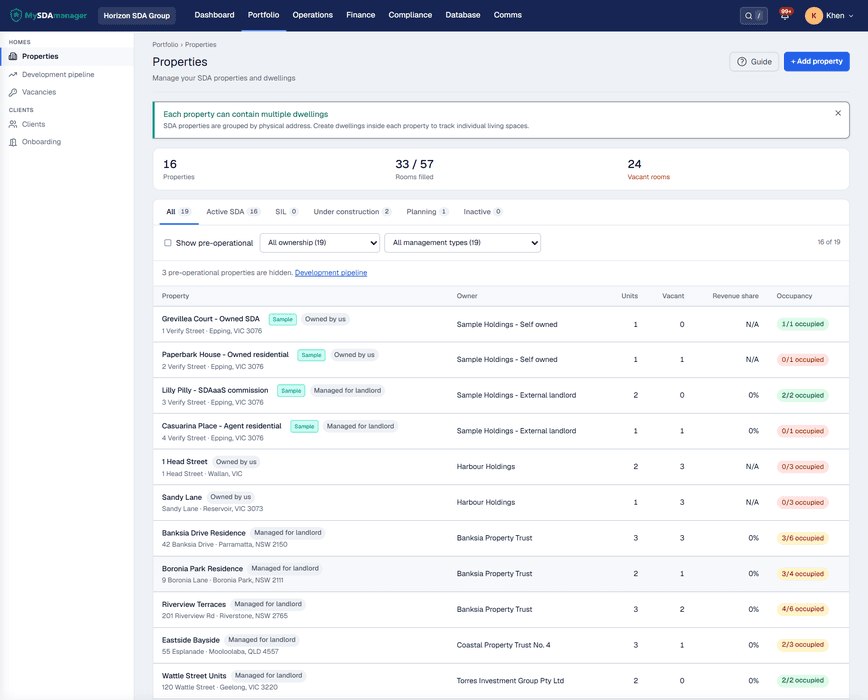Open the All ownership dropdown
Viewport: 868px width, 700px height.
coord(320,242)
